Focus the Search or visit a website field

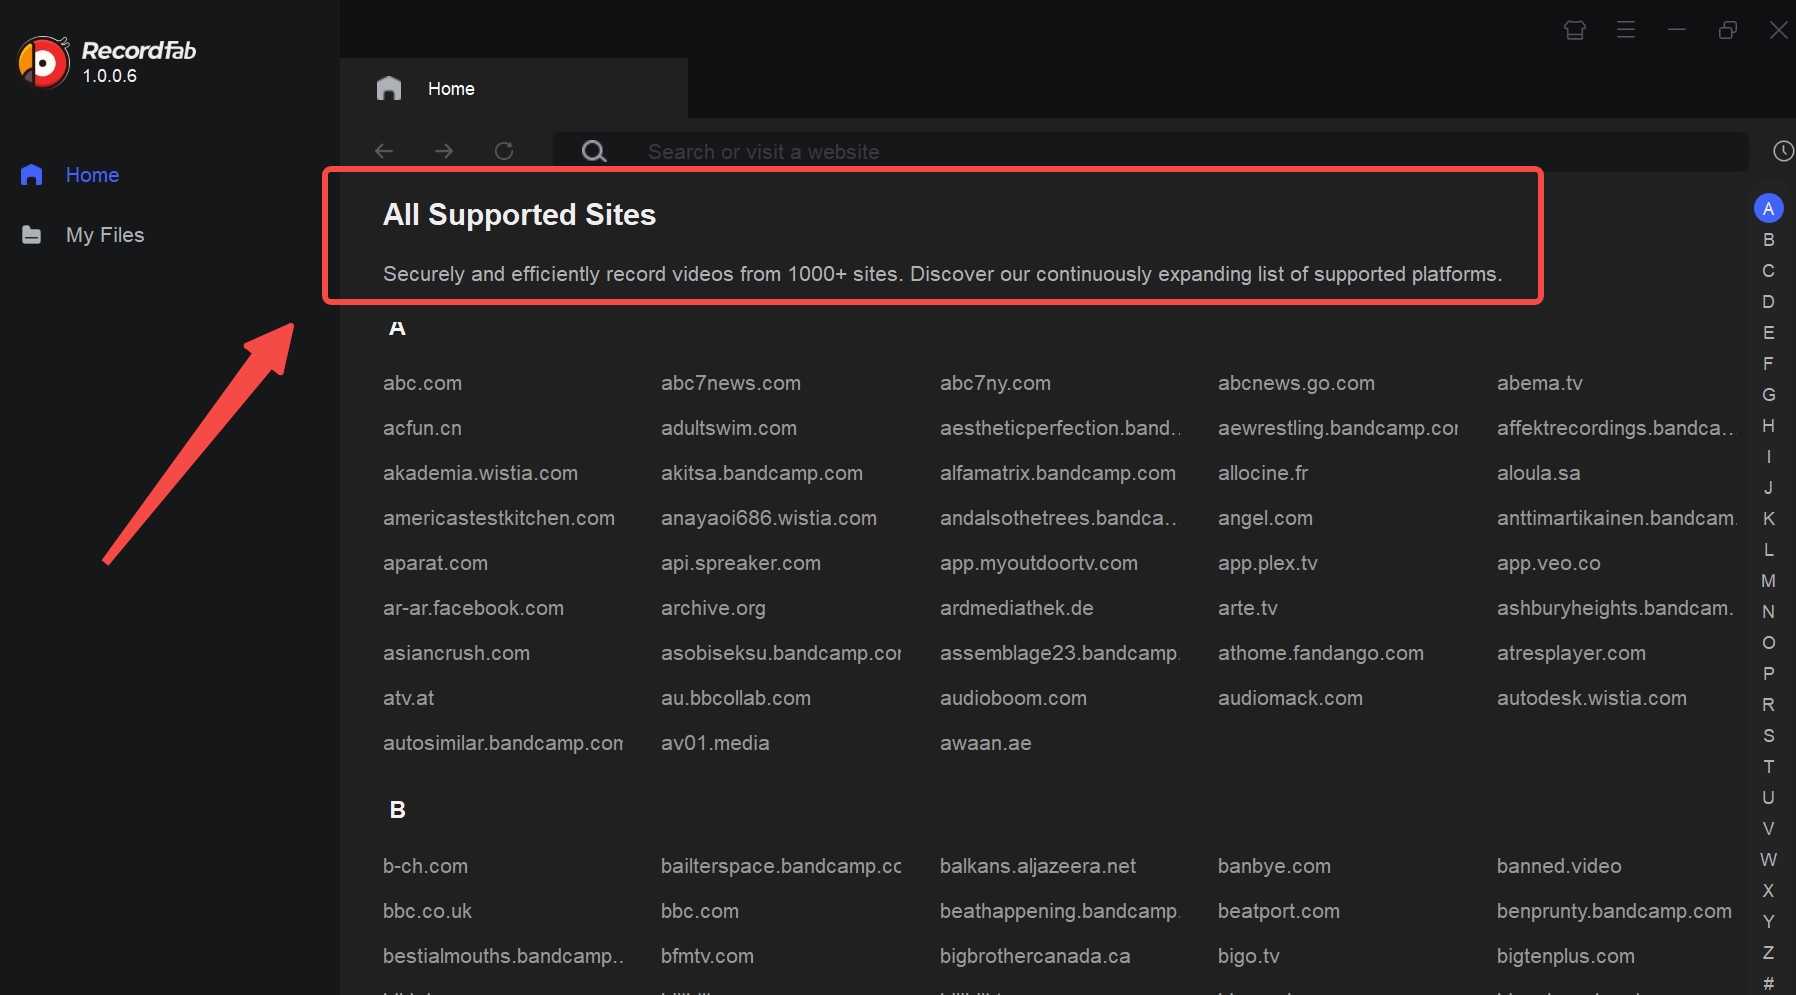click(x=1150, y=151)
